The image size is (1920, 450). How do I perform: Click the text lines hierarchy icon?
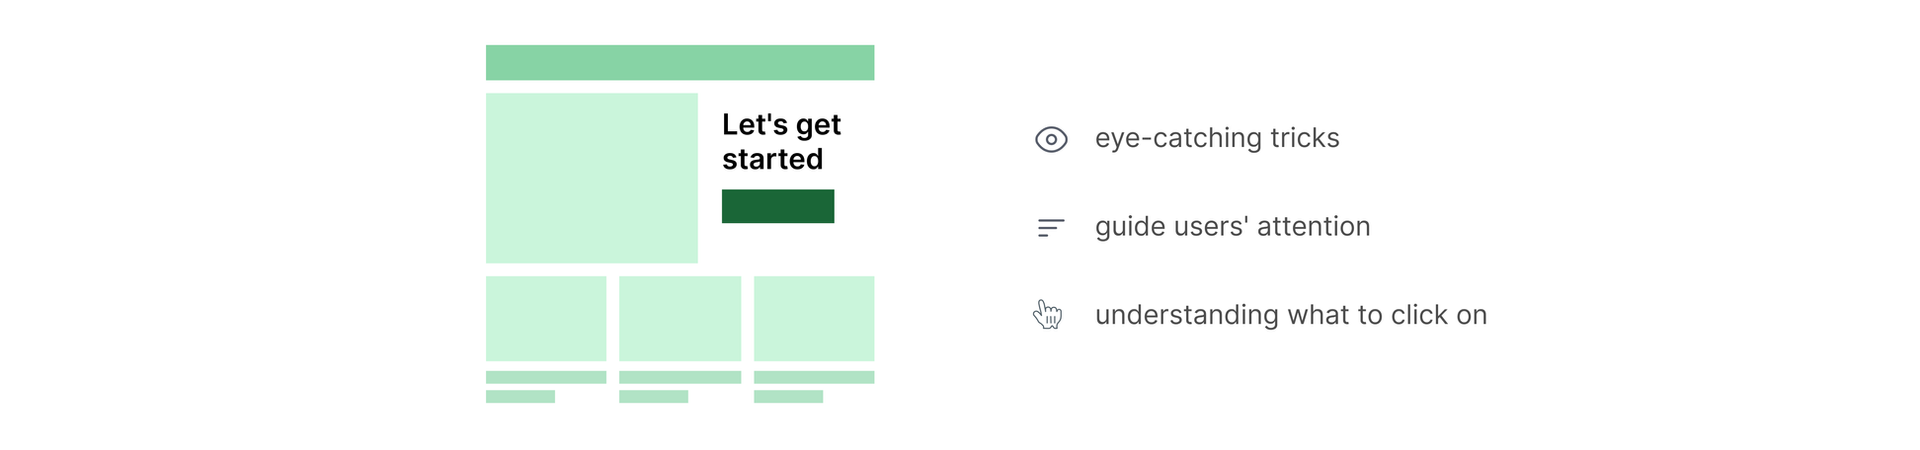click(1051, 228)
